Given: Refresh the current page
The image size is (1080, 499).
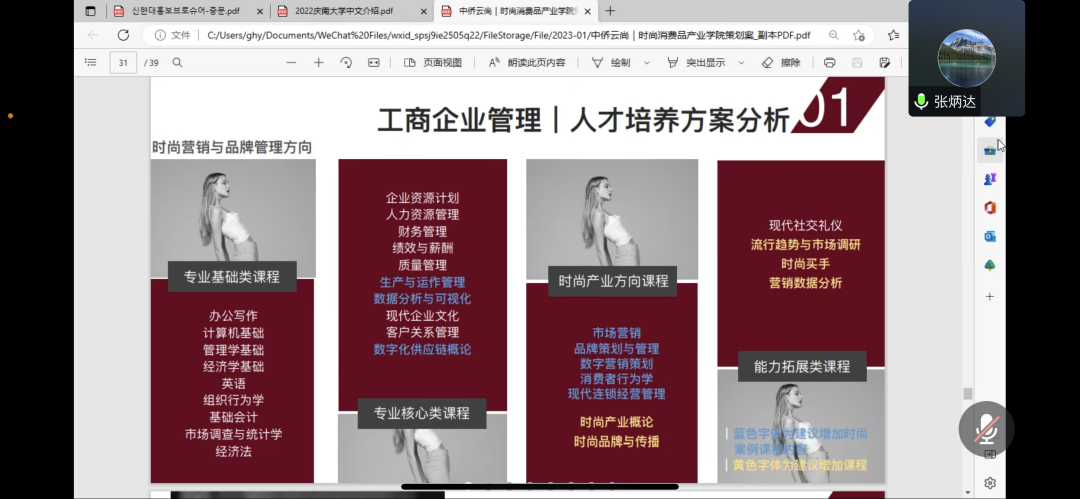Looking at the screenshot, I should [x=124, y=35].
